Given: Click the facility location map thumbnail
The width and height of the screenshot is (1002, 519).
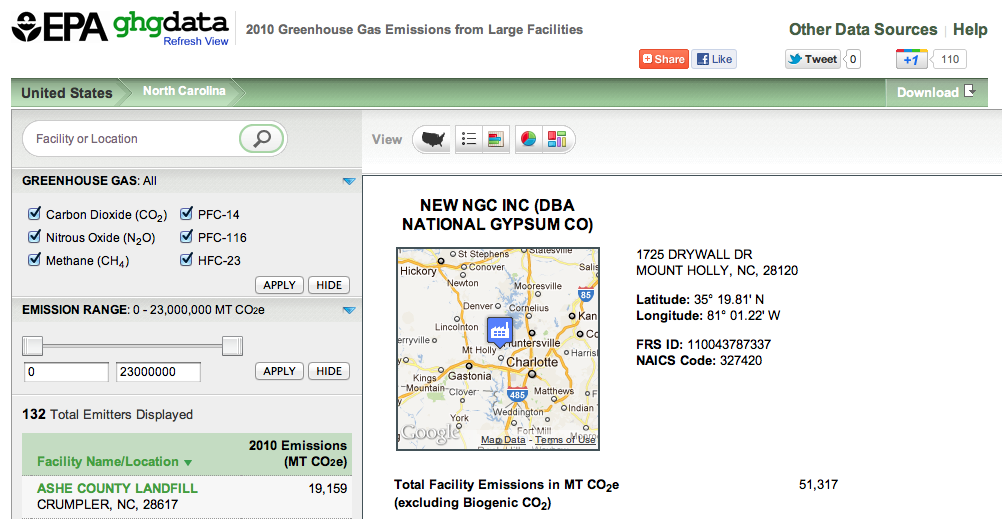Looking at the screenshot, I should pos(498,348).
